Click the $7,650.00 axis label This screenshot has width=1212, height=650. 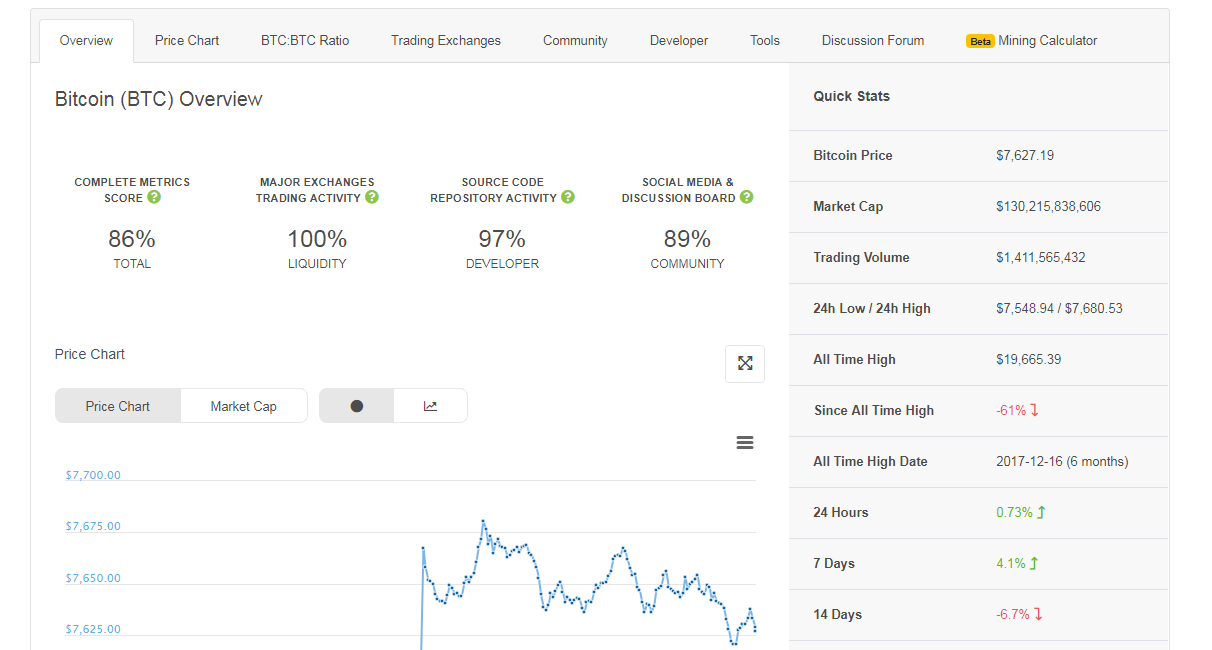pos(93,578)
